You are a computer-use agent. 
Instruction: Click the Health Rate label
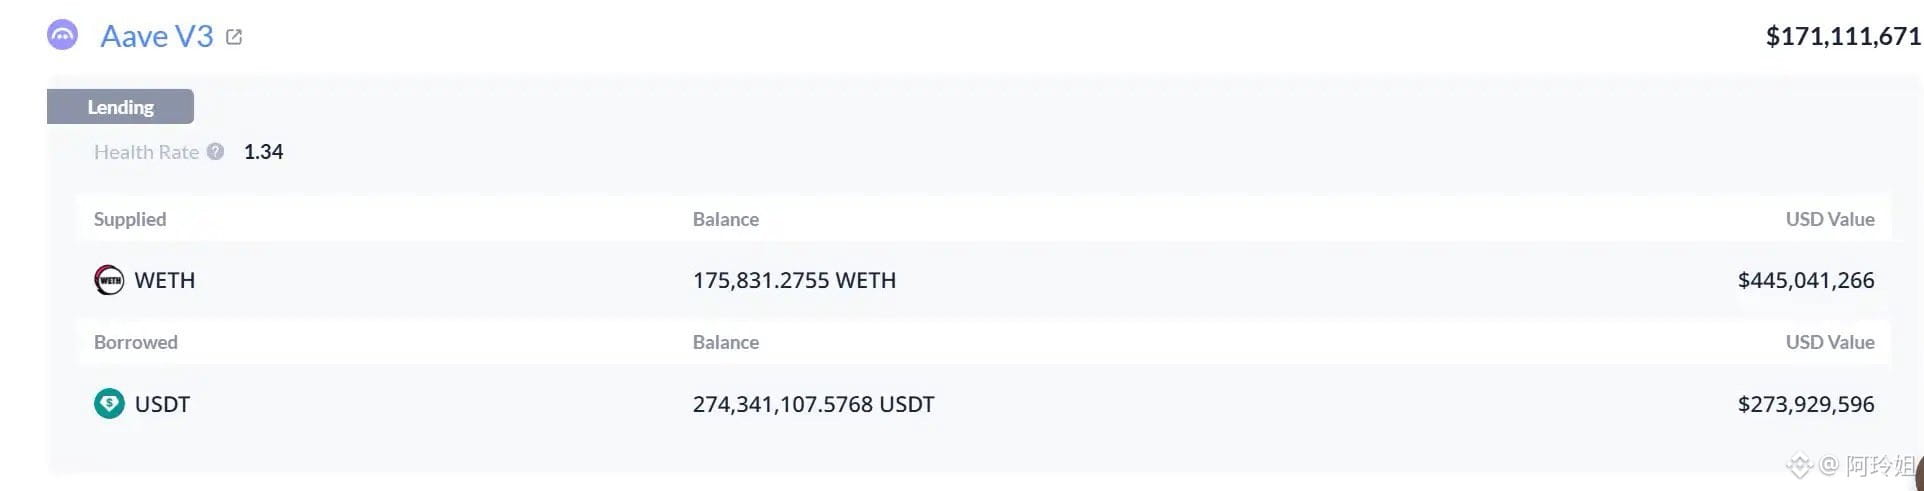(146, 152)
